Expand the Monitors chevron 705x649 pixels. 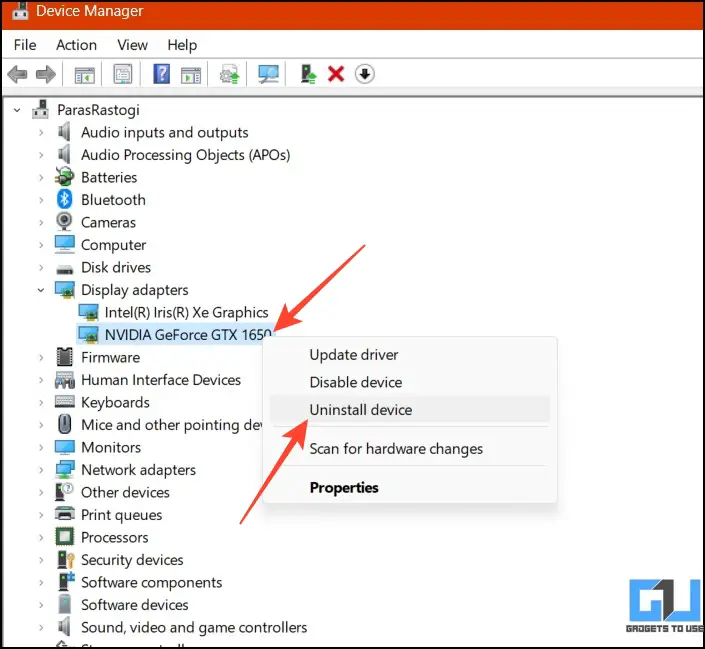[x=41, y=448]
